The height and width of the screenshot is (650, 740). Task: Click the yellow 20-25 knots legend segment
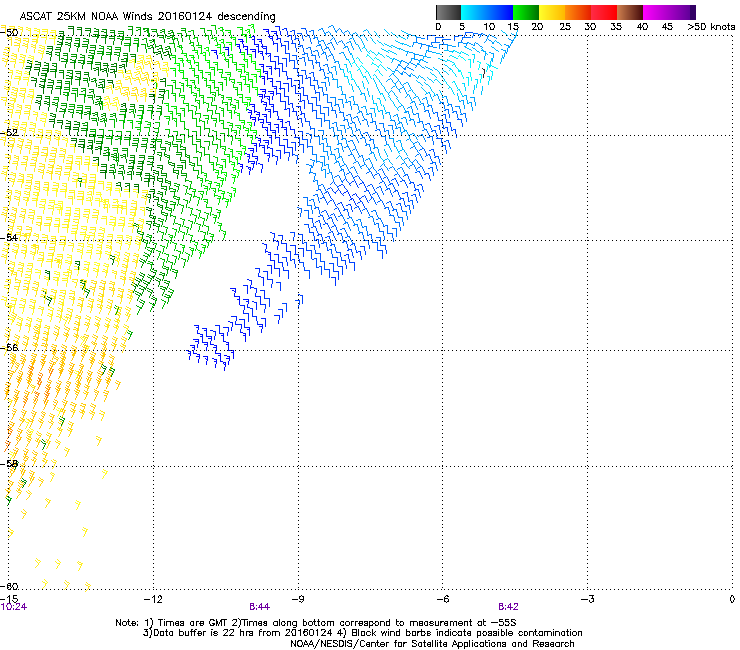click(552, 12)
